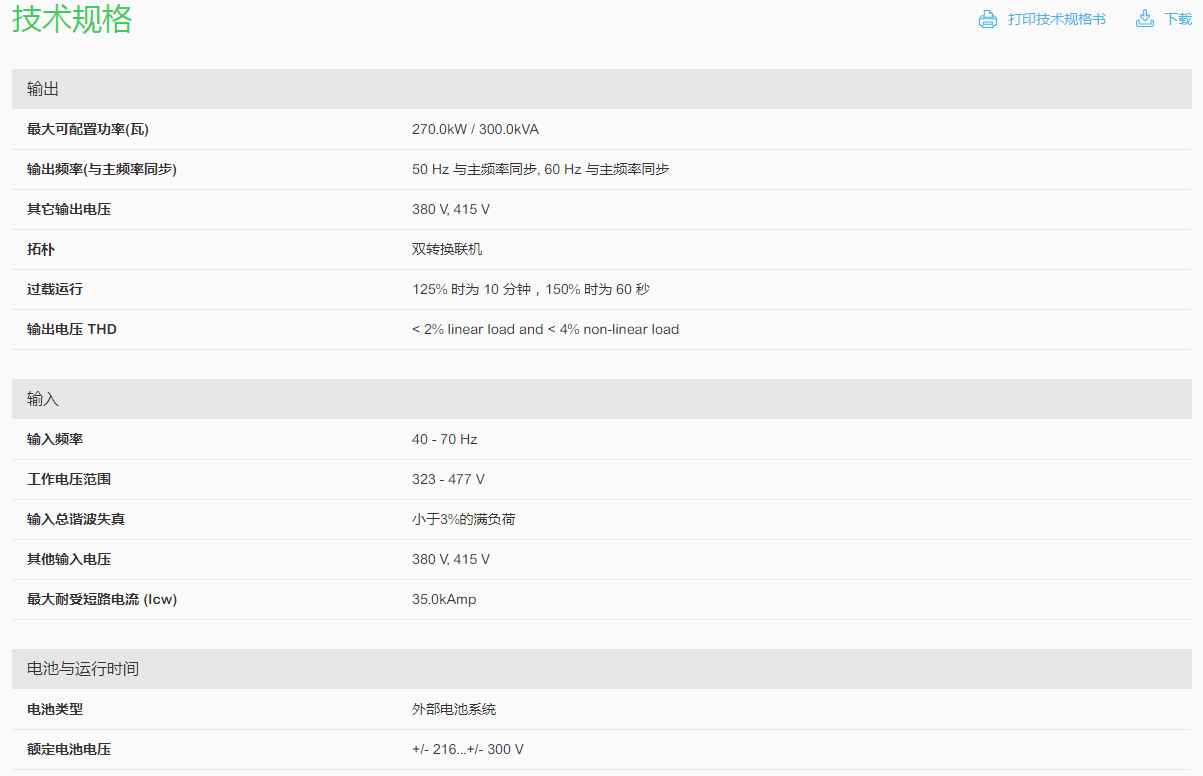Click the 外部电池系统 battery type value

point(454,709)
